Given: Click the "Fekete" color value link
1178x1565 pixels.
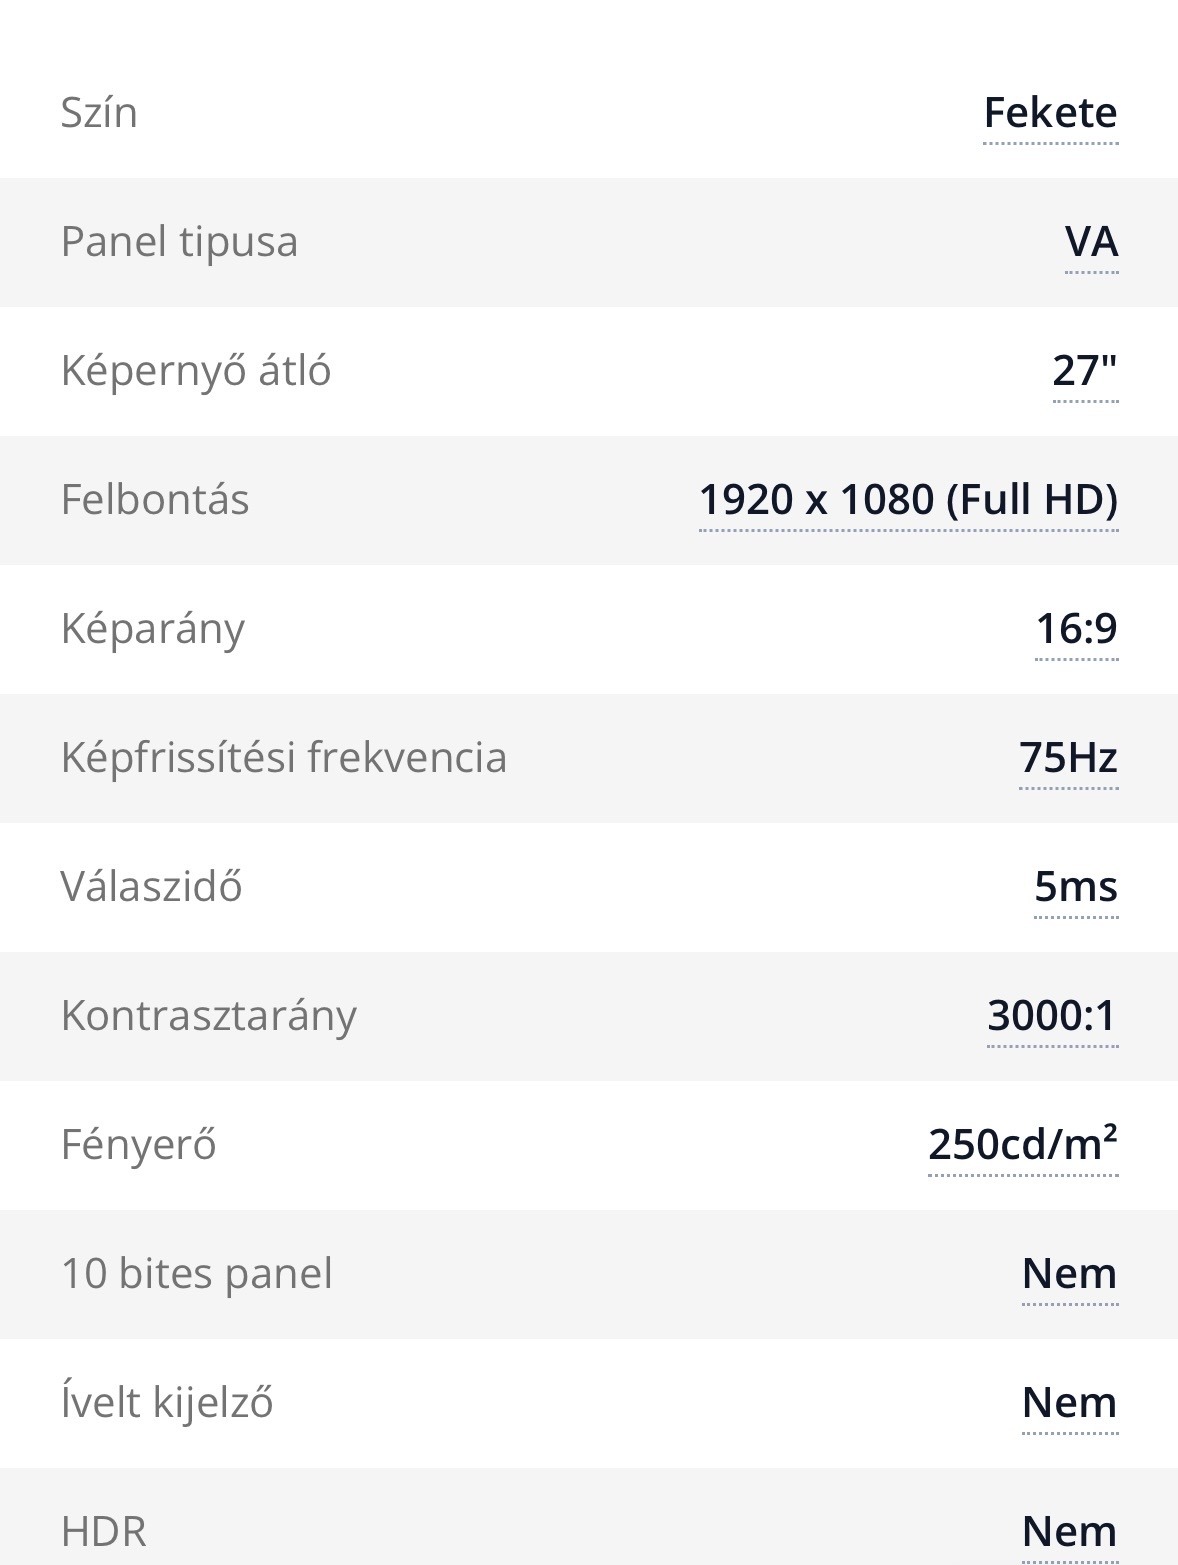Looking at the screenshot, I should (1050, 113).
